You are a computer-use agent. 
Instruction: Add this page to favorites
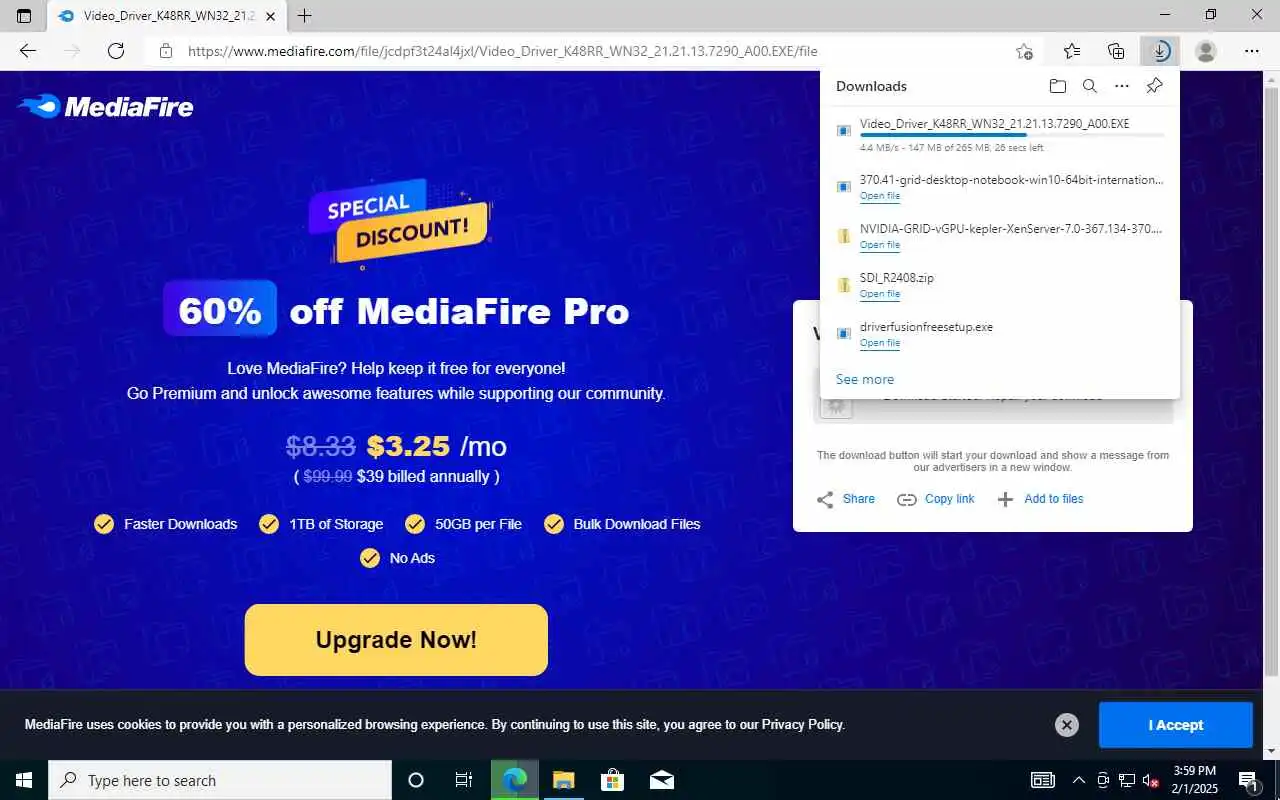pyautogui.click(x=1024, y=51)
